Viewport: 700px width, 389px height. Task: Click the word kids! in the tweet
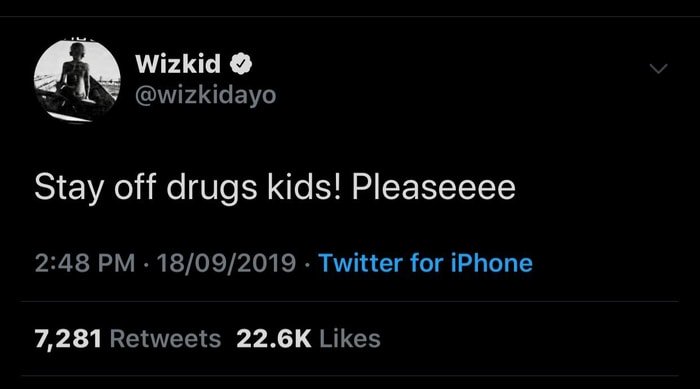coord(304,186)
